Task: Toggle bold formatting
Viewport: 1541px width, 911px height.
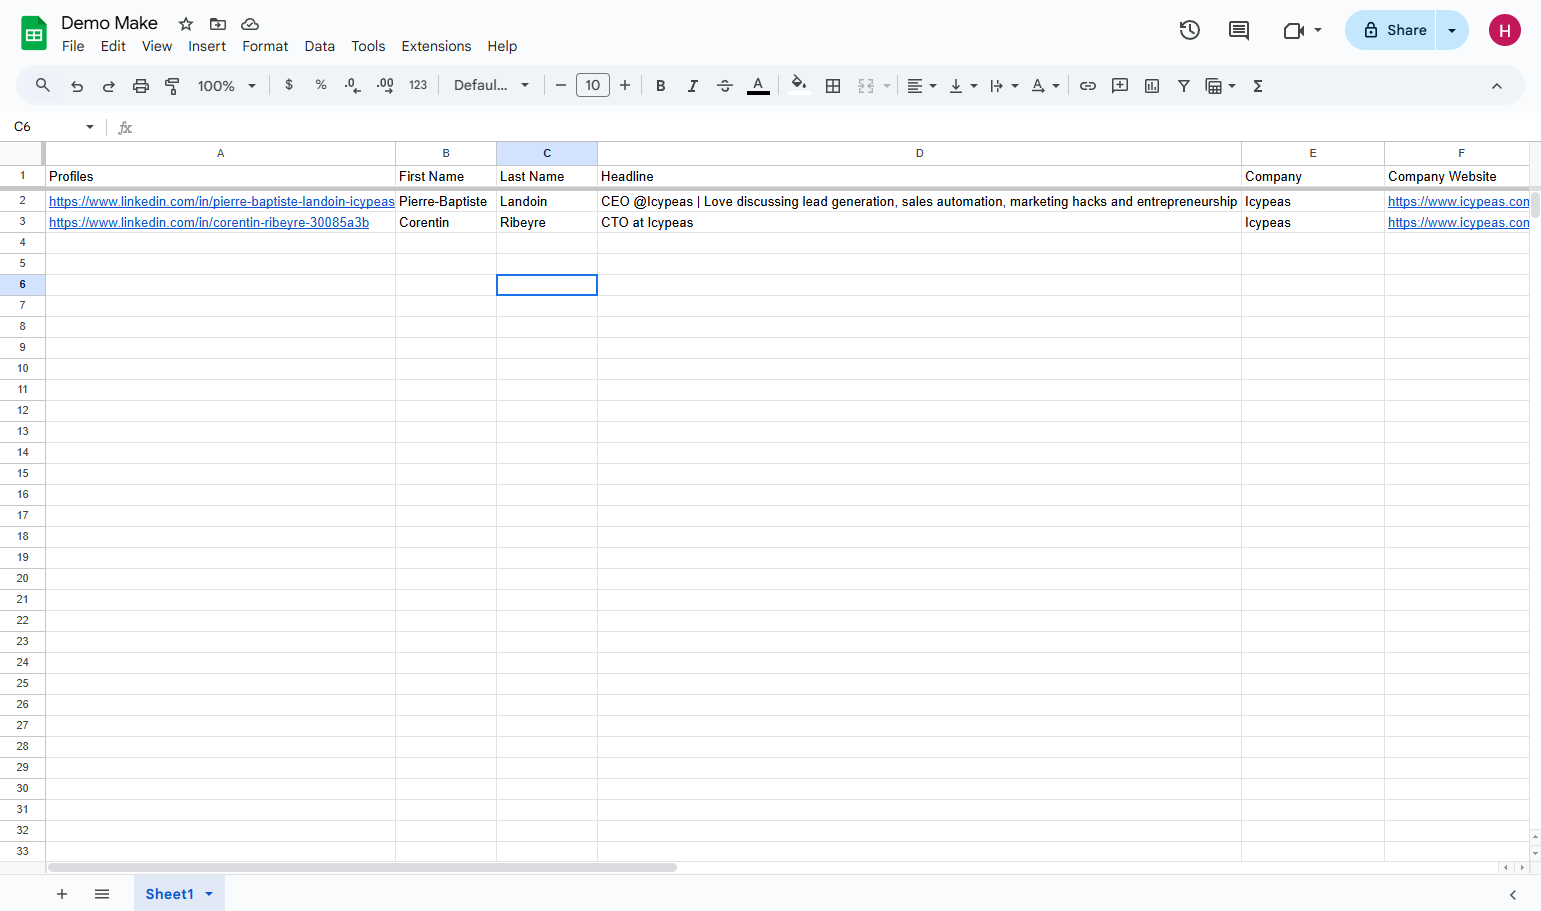Action: (x=661, y=86)
